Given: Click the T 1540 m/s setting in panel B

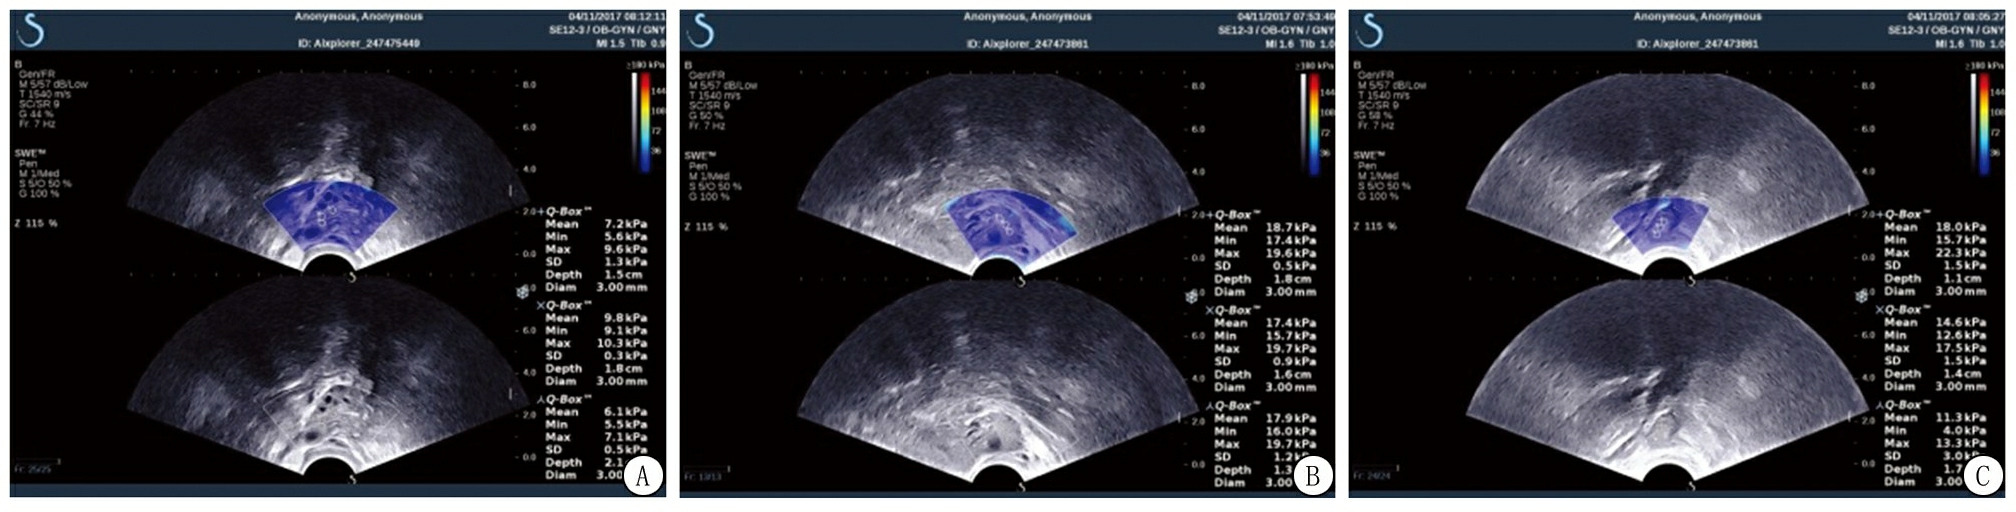Looking at the screenshot, I should coord(713,95).
